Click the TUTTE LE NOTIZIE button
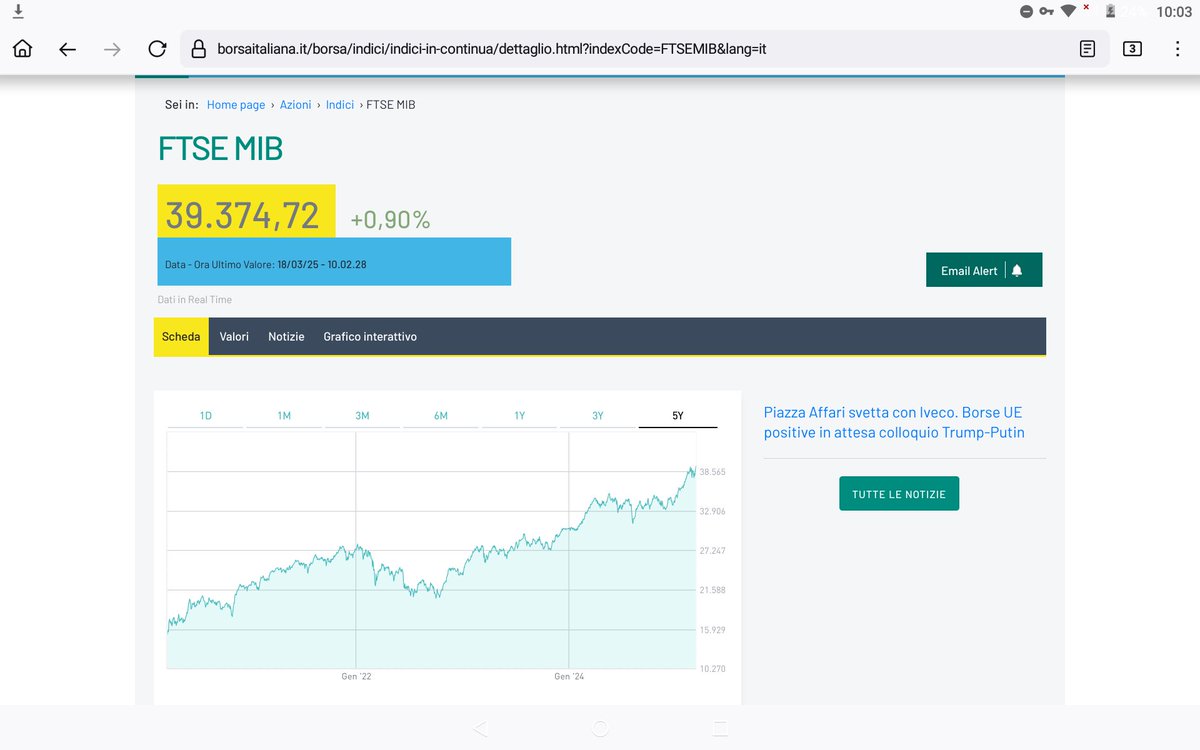Screen dimensions: 1200x750 click(899, 494)
